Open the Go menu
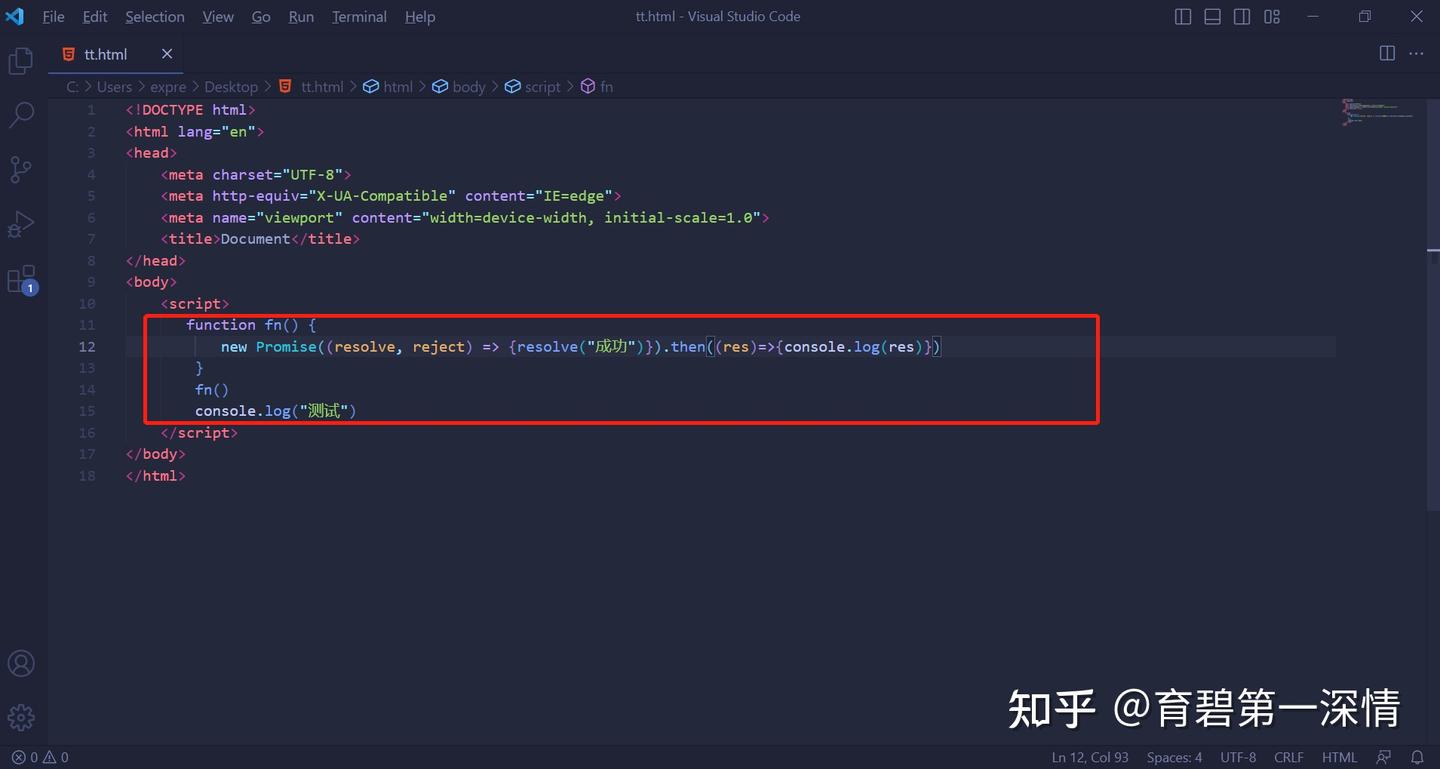 pyautogui.click(x=261, y=16)
